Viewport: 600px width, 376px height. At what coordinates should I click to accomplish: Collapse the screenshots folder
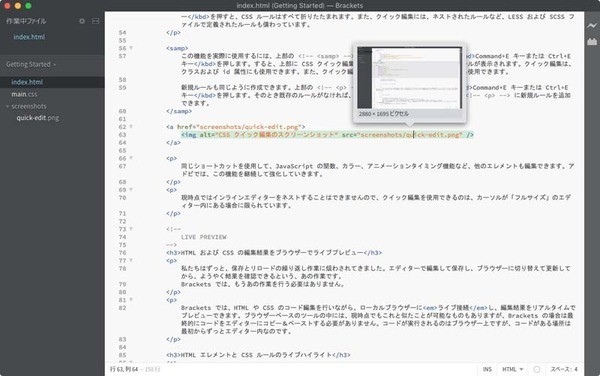7,106
